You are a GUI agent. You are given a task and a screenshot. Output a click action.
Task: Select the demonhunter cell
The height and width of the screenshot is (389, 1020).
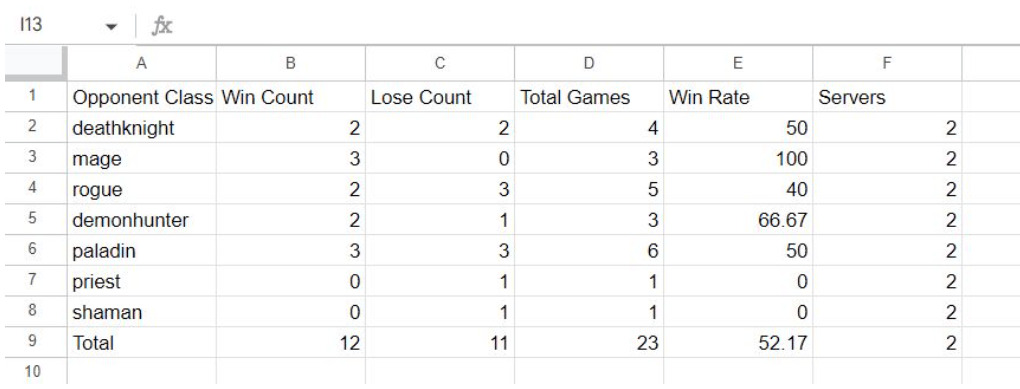pos(141,220)
